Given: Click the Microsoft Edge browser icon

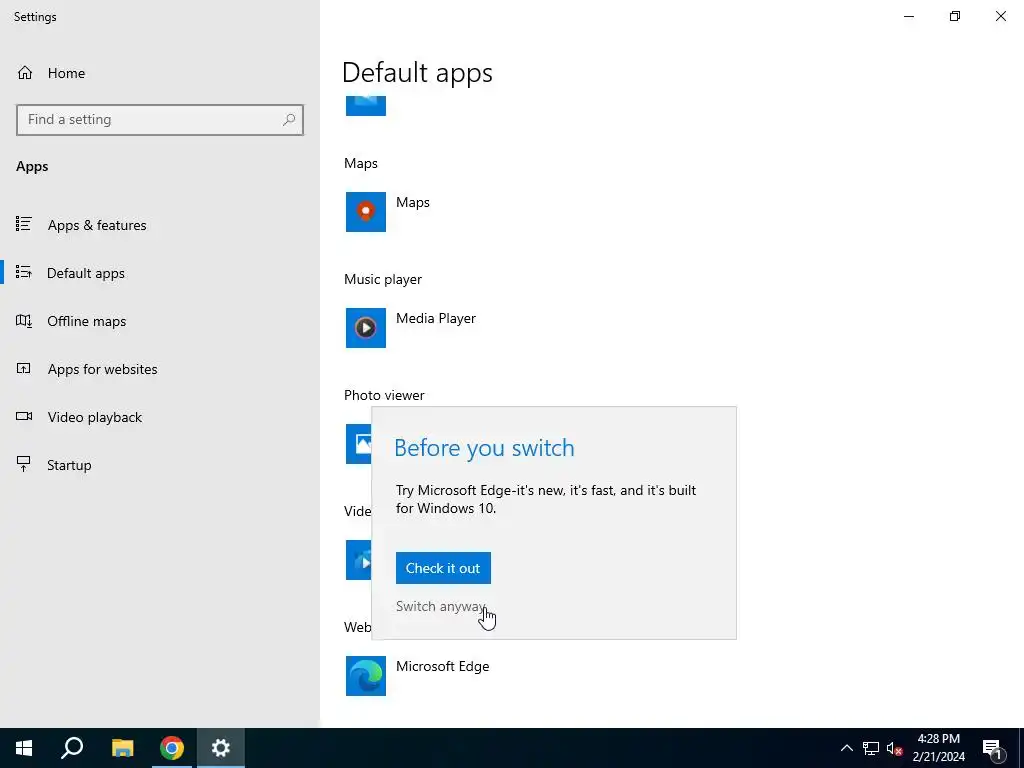Looking at the screenshot, I should (x=366, y=676).
